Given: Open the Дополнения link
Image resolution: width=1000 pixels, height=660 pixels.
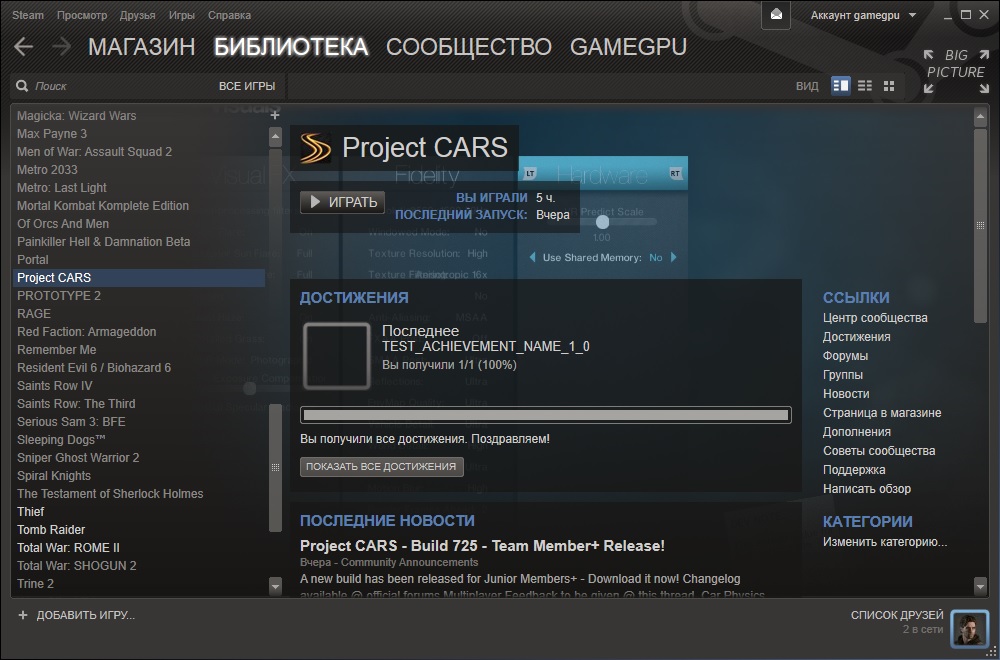Looking at the screenshot, I should [x=857, y=432].
